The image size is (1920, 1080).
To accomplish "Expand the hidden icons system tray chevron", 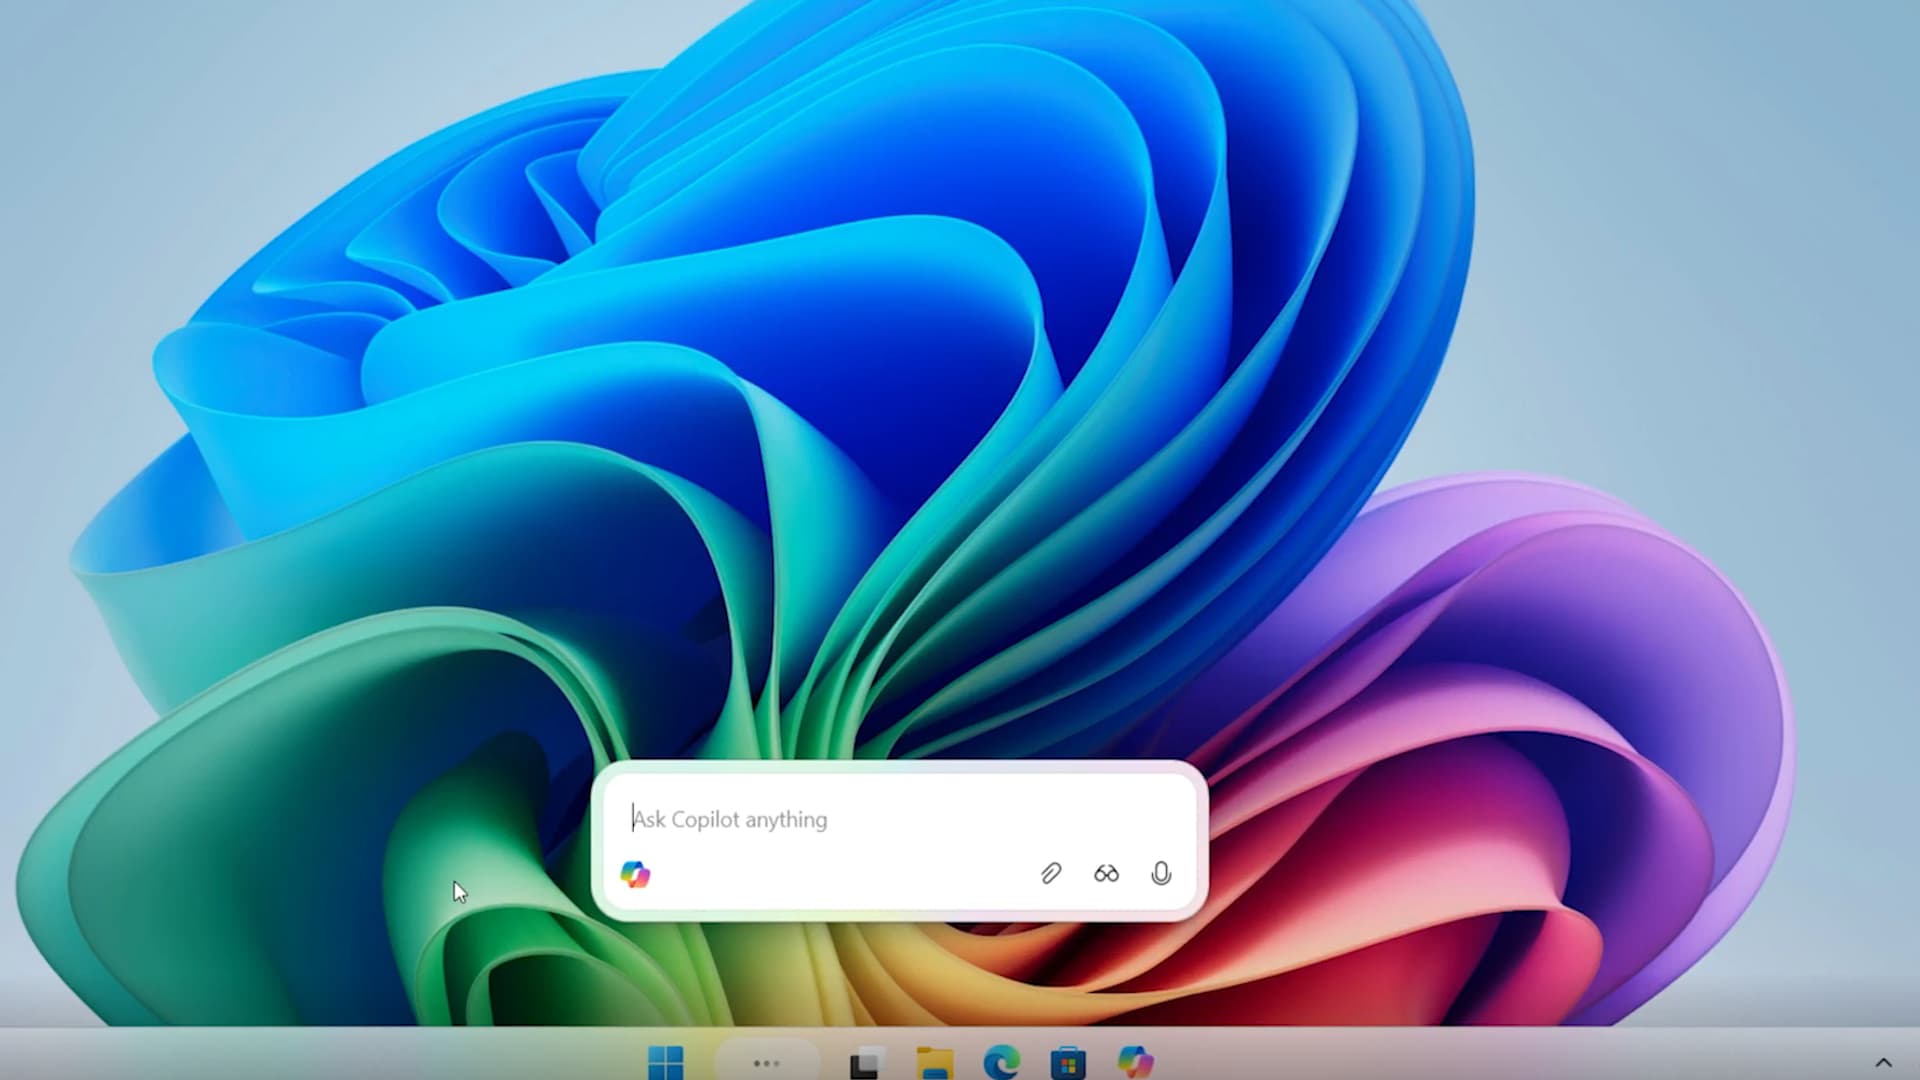I will [1883, 1062].
